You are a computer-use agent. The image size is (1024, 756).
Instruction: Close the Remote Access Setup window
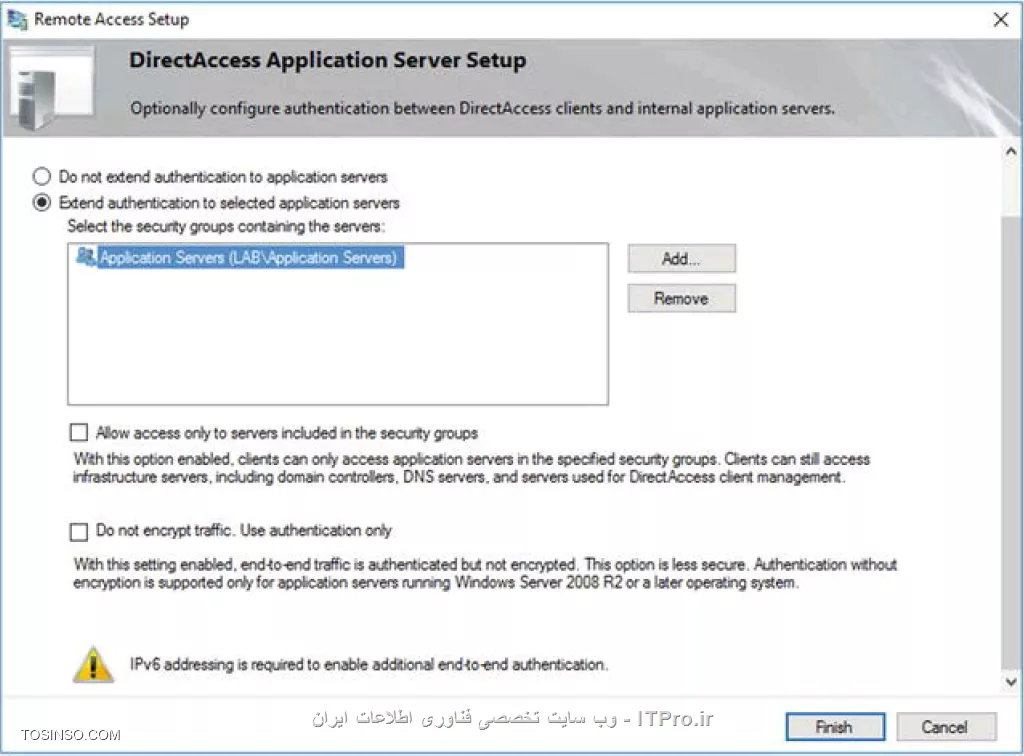(1000, 20)
